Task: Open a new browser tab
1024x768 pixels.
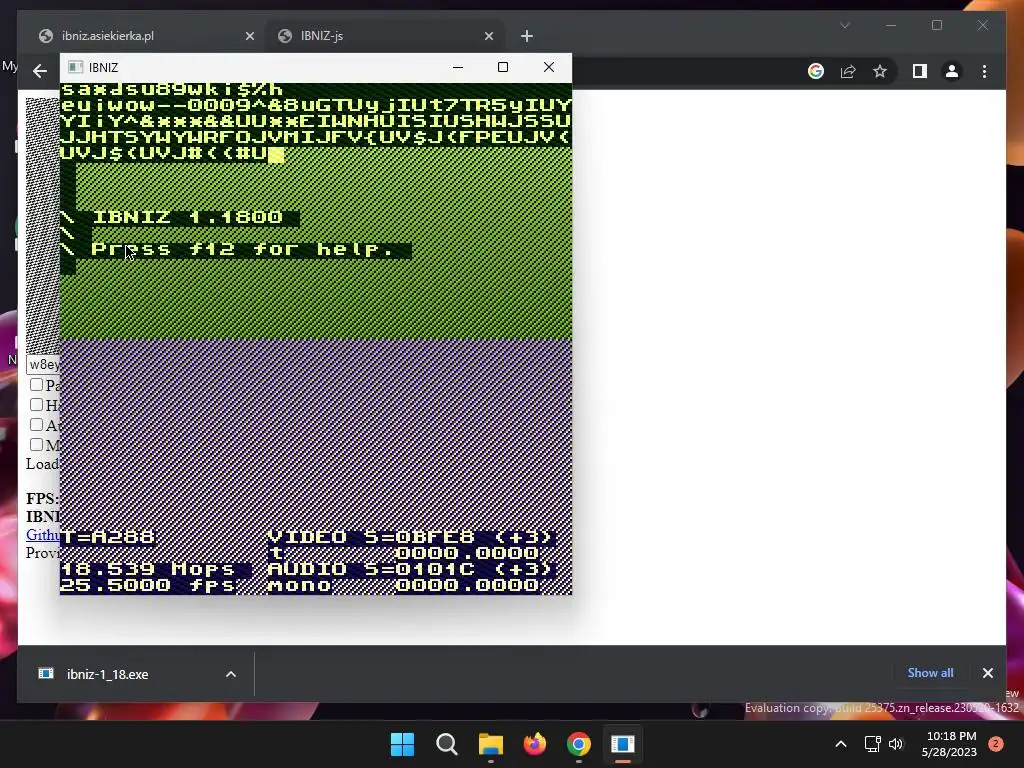Action: pos(527,37)
